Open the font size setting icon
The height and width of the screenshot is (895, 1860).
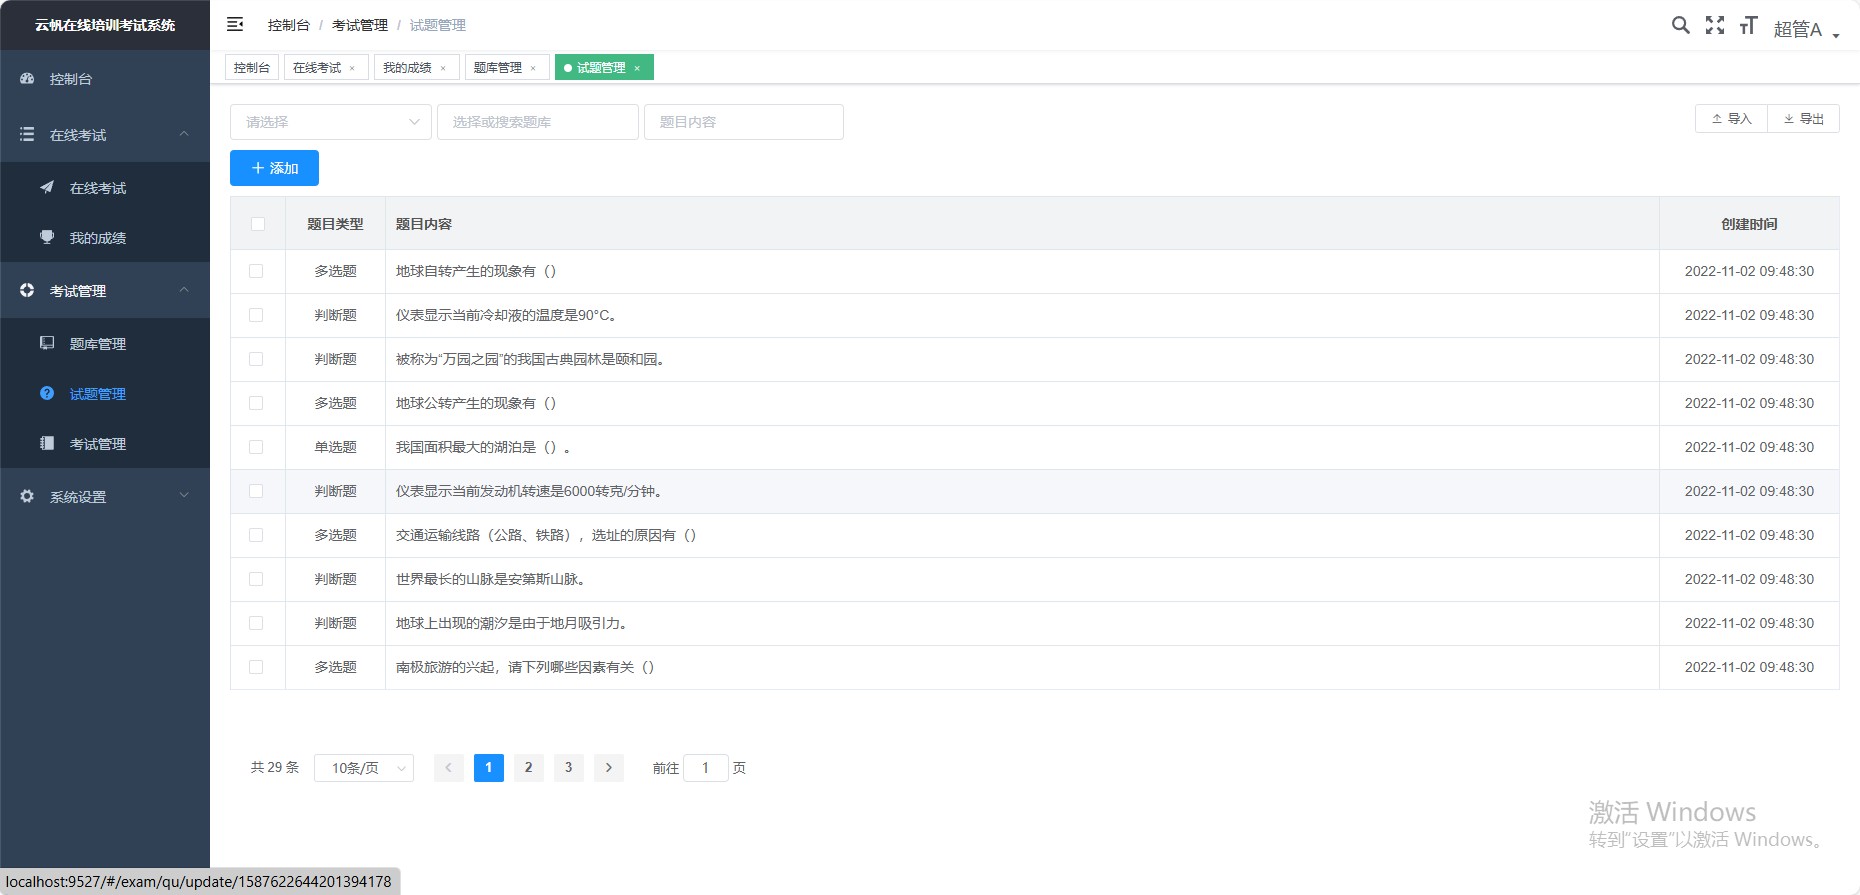(x=1748, y=25)
